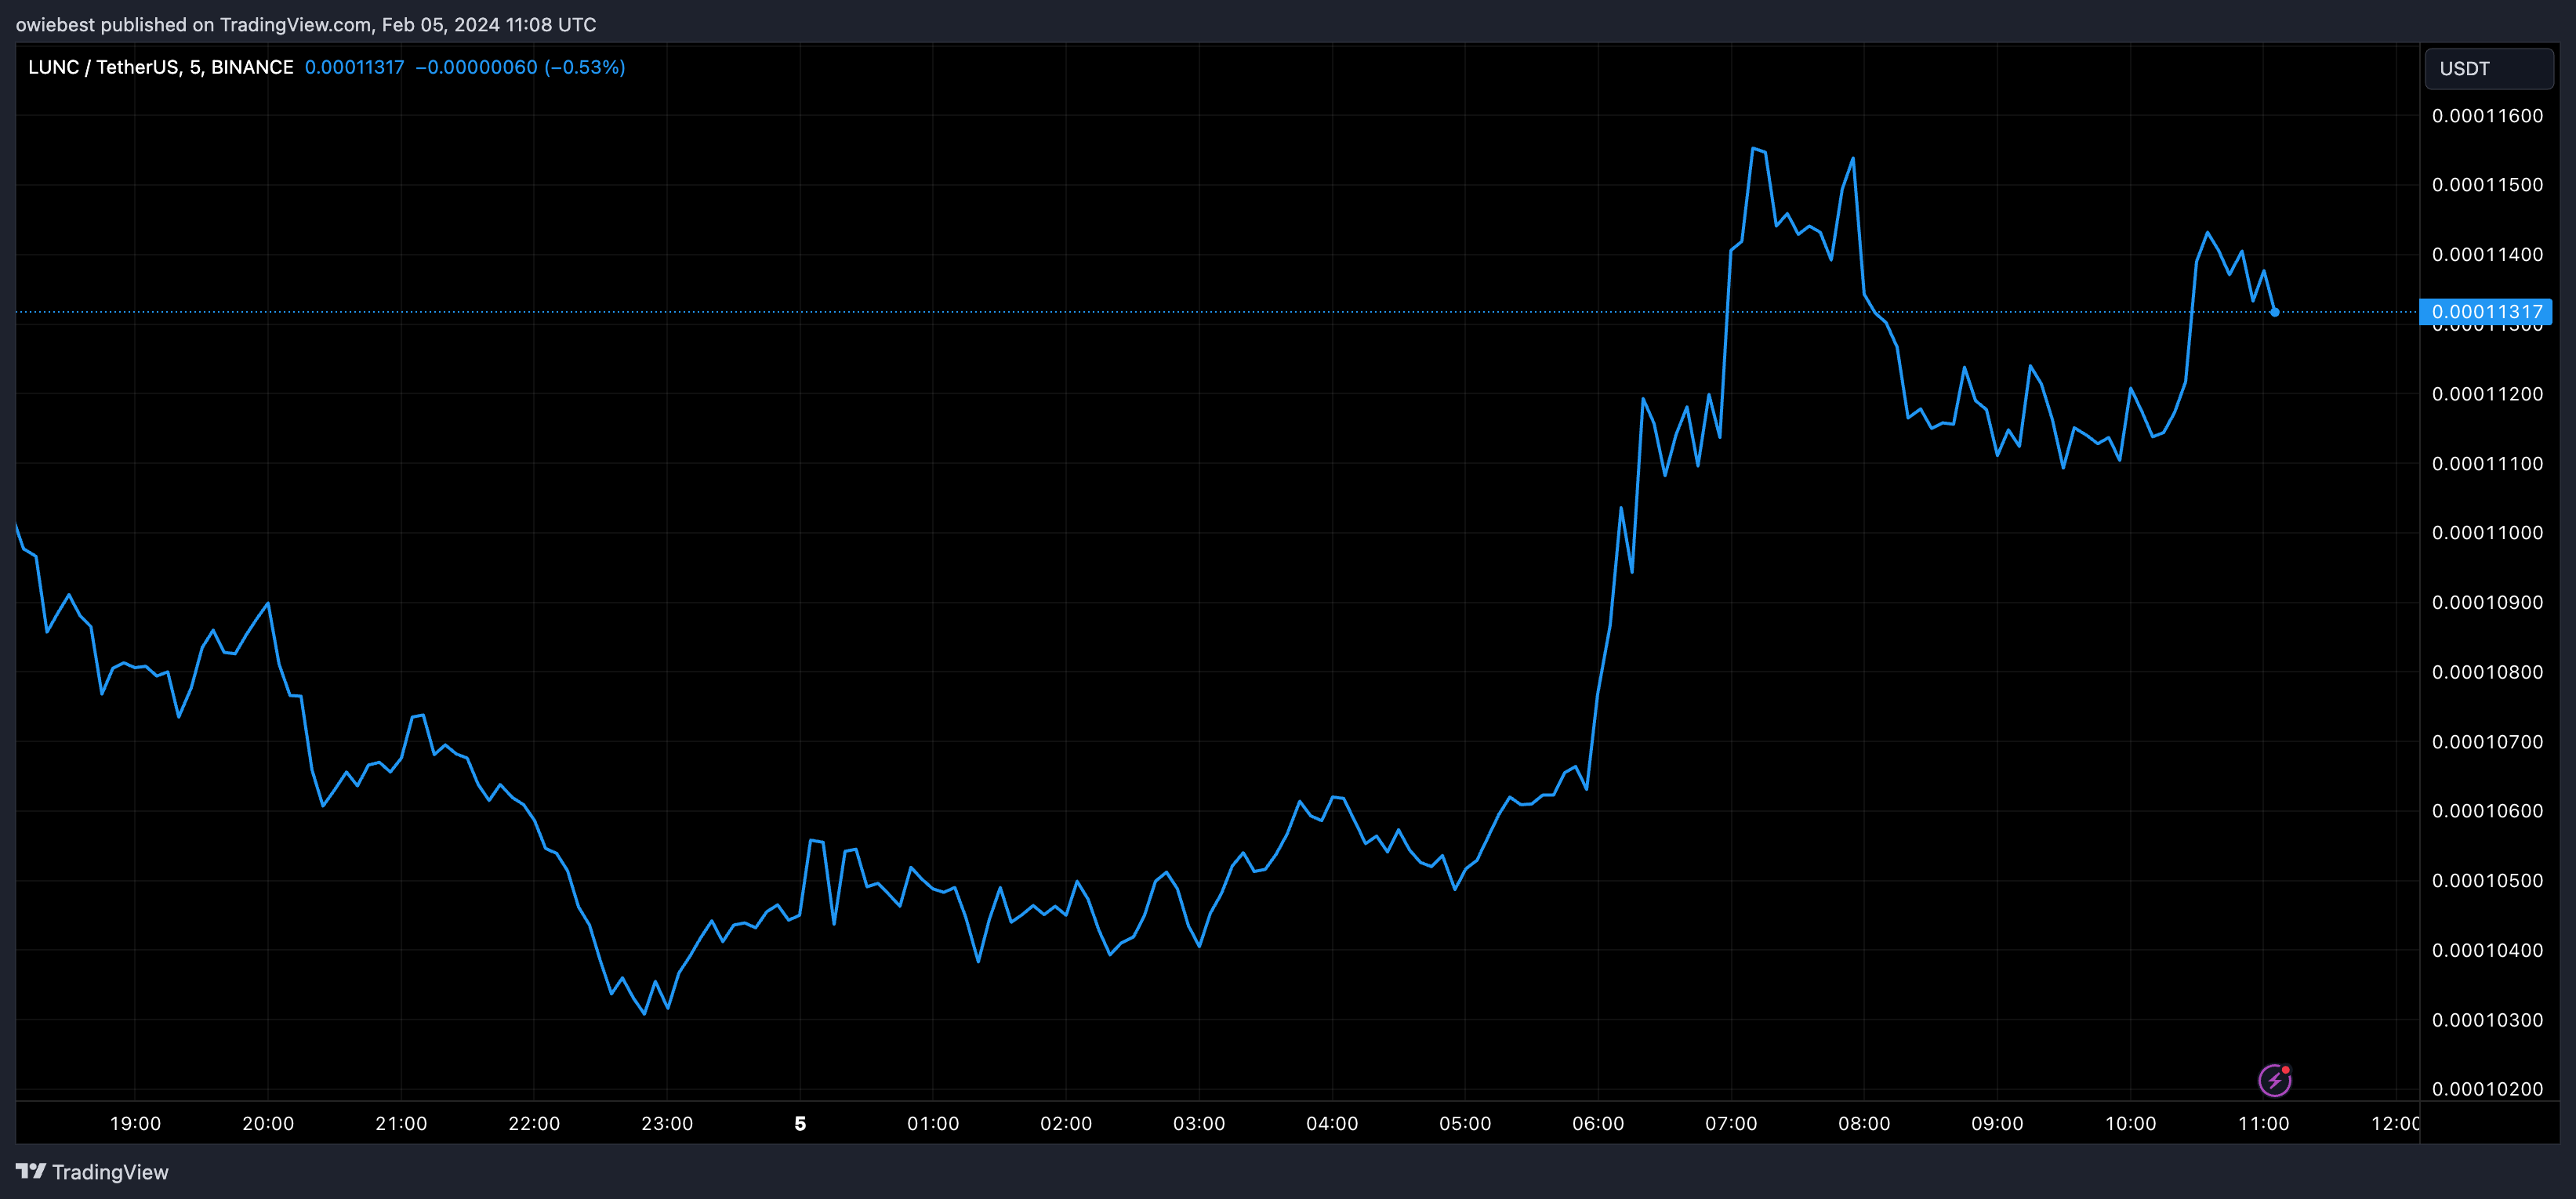This screenshot has height=1199, width=2576.
Task: Click the 19:00 time axis label
Action: 135,1123
